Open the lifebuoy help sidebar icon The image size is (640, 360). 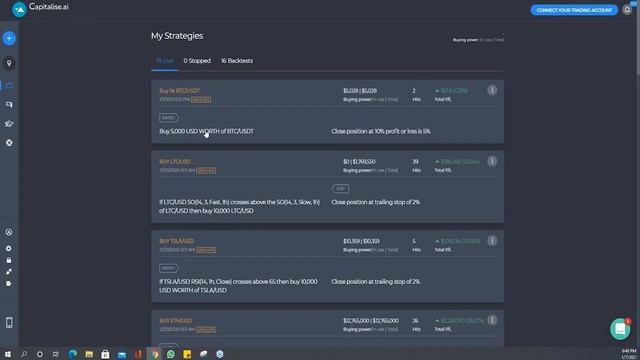click(x=9, y=143)
